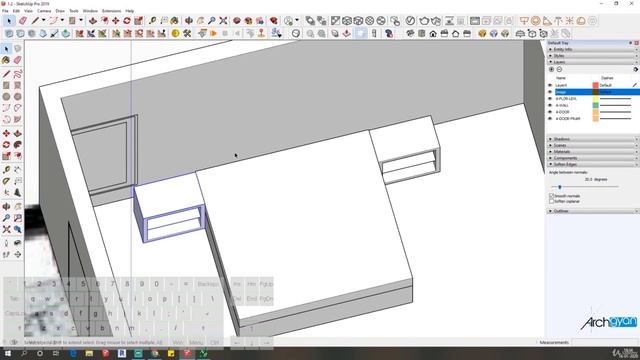Open the Window menu
The width and height of the screenshot is (640, 360).
click(x=90, y=11)
